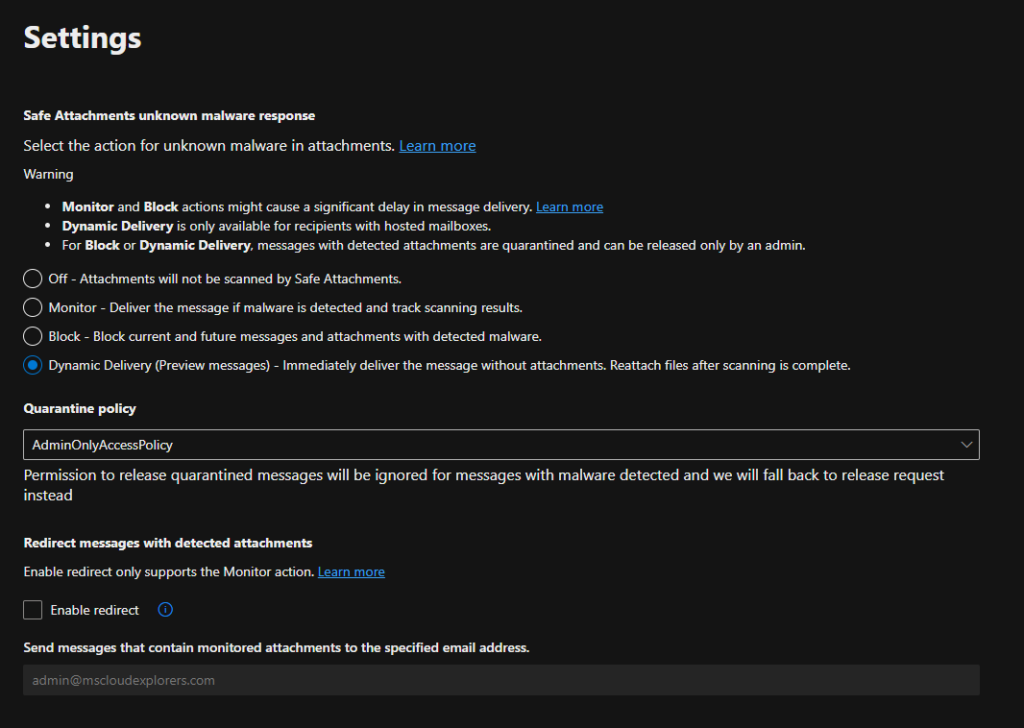This screenshot has width=1024, height=728.
Task: Select the Off radio button circle
Action: tap(33, 279)
